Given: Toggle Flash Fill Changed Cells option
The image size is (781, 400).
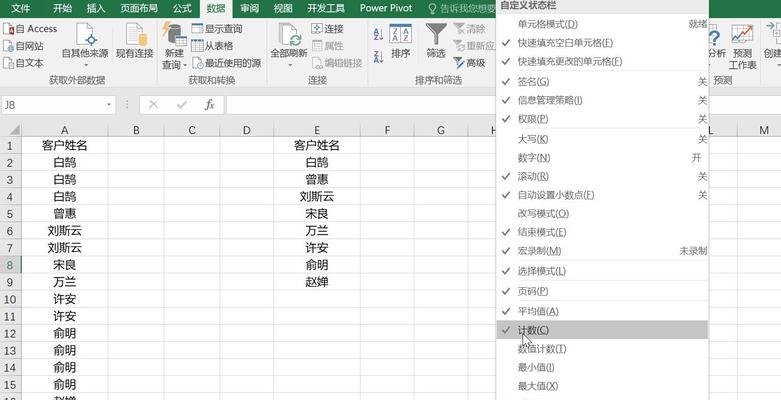Looking at the screenshot, I should tap(602, 61).
